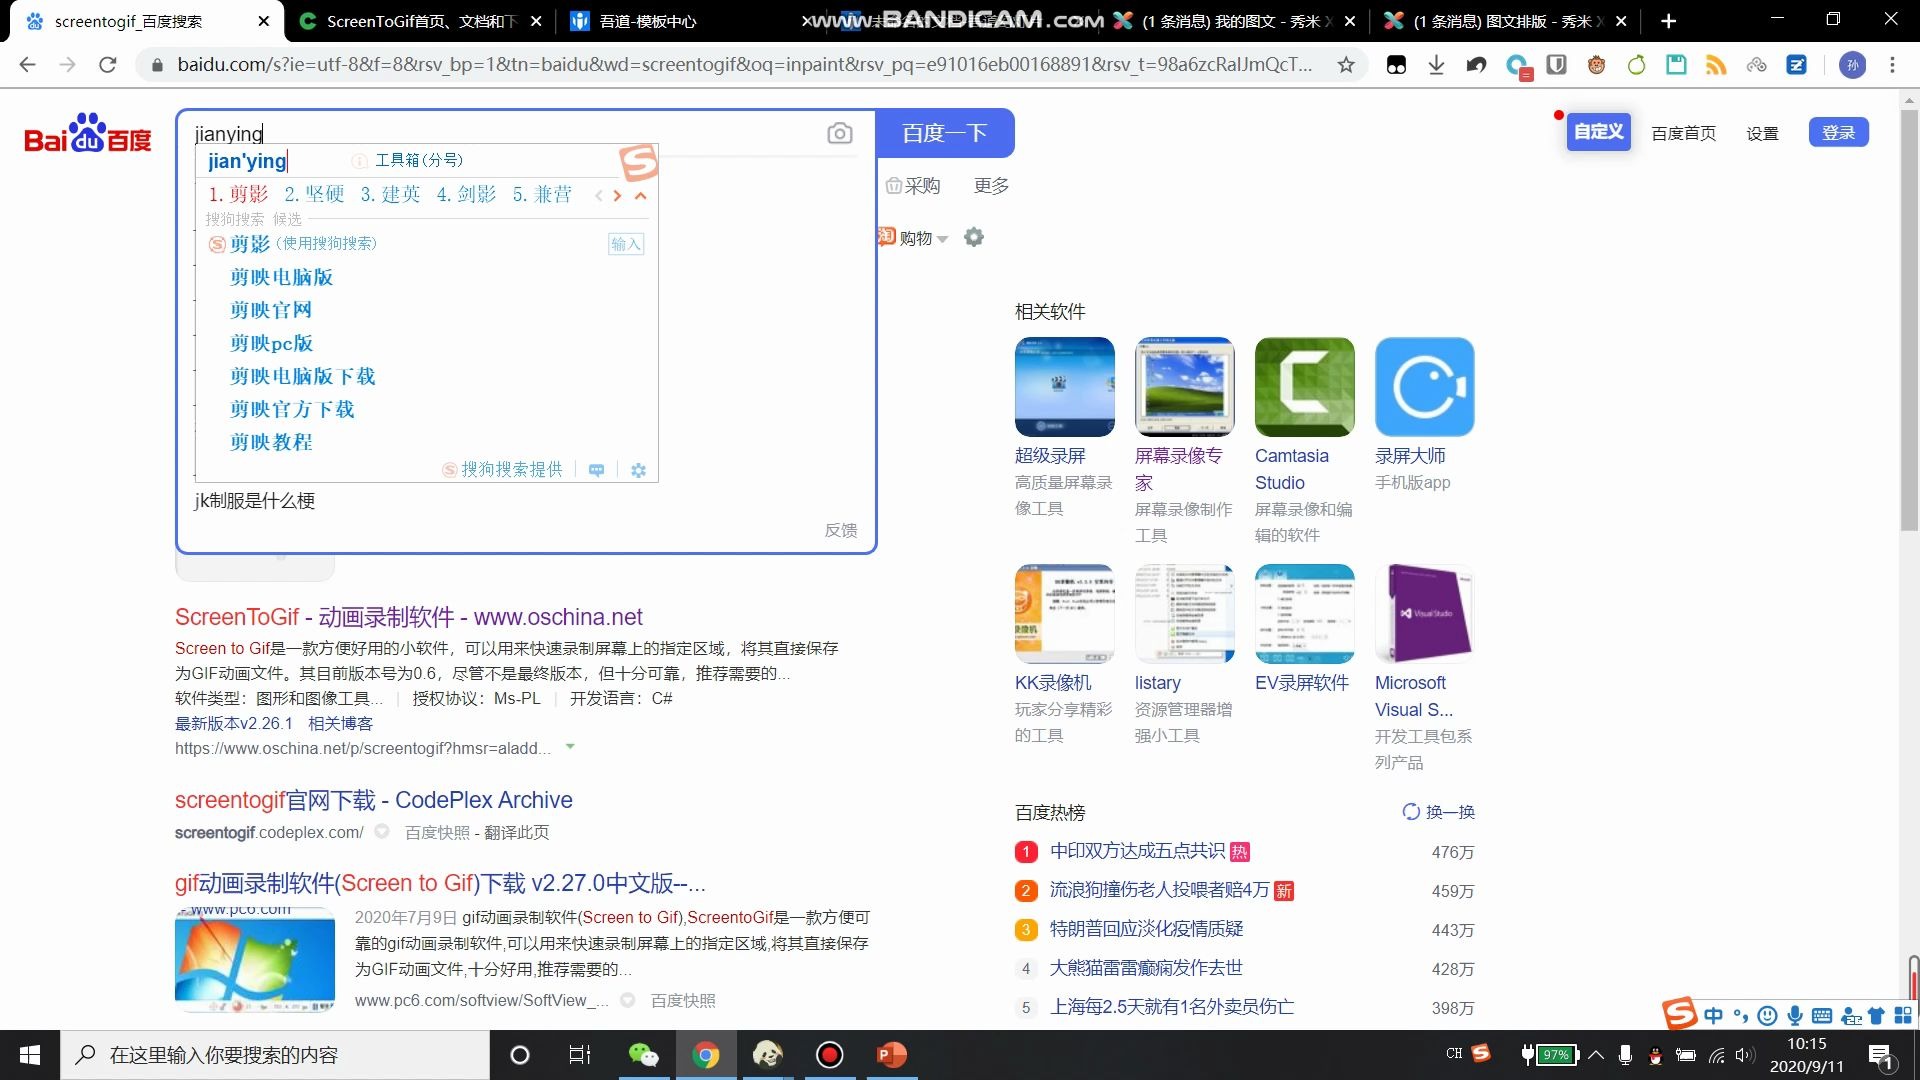Image resolution: width=1920 pixels, height=1080 pixels.
Task: Select IME candidate 1 剪影
Action: (238, 194)
